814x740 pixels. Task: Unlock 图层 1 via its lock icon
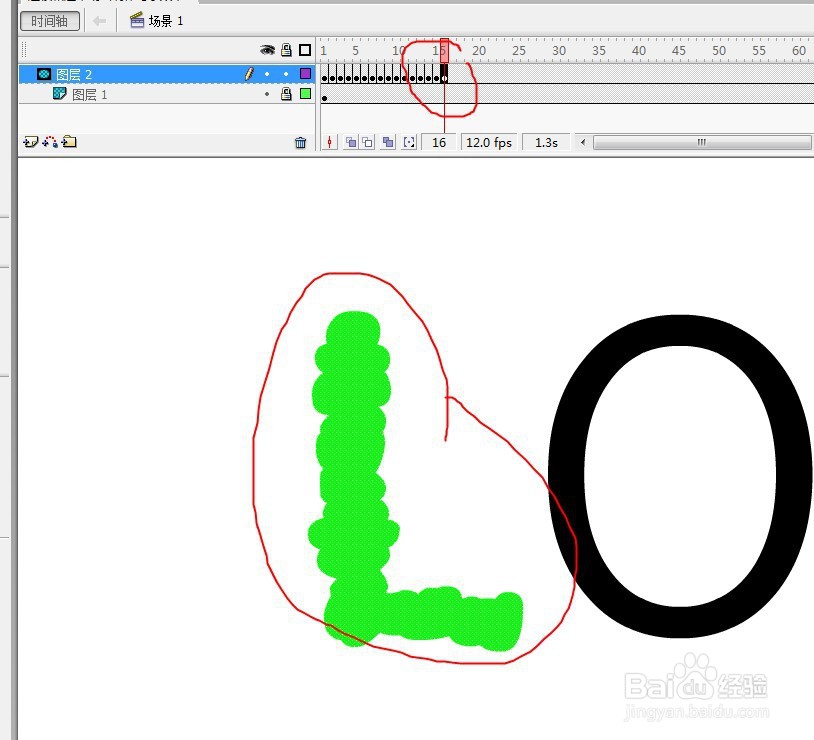point(286,94)
